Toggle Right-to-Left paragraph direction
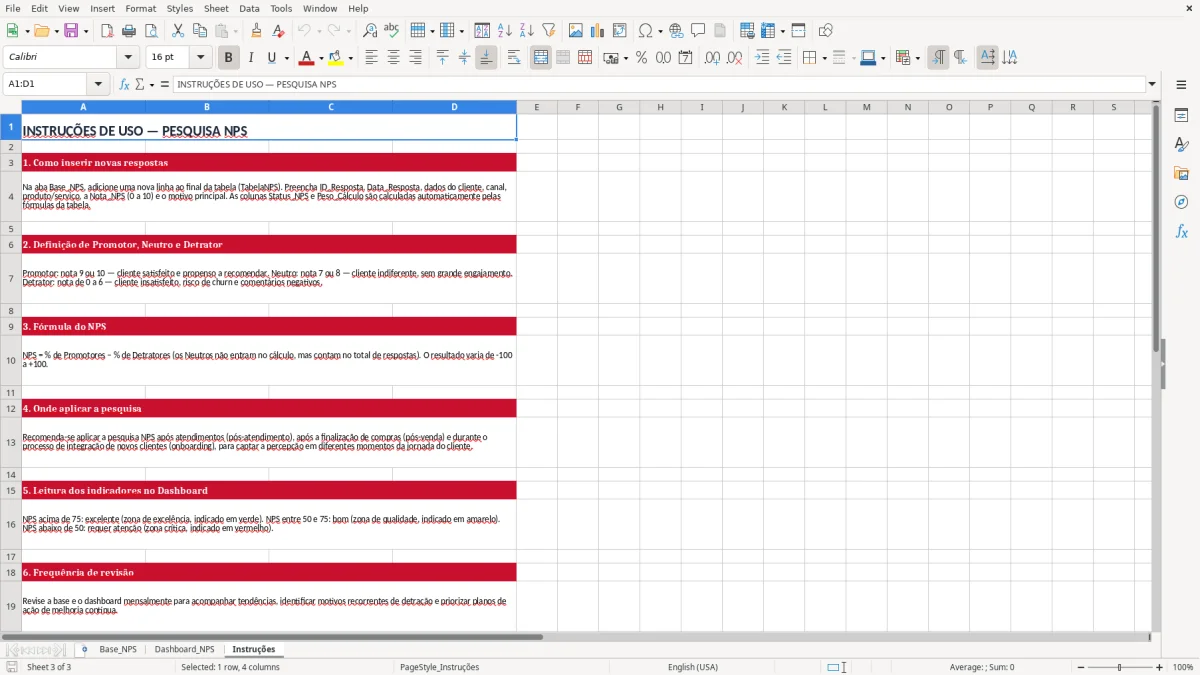 [960, 58]
